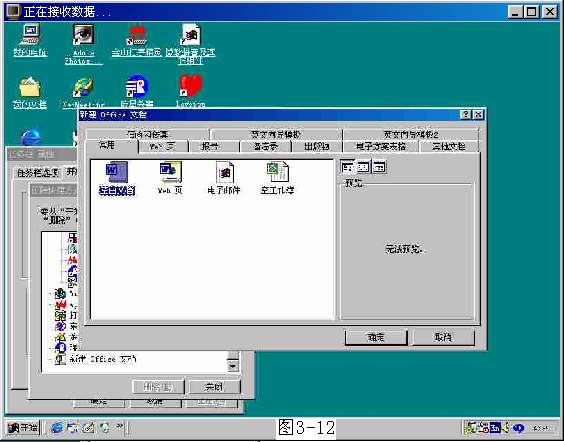Open the 备忘录 tab
The height and width of the screenshot is (442, 564).
tap(266, 146)
